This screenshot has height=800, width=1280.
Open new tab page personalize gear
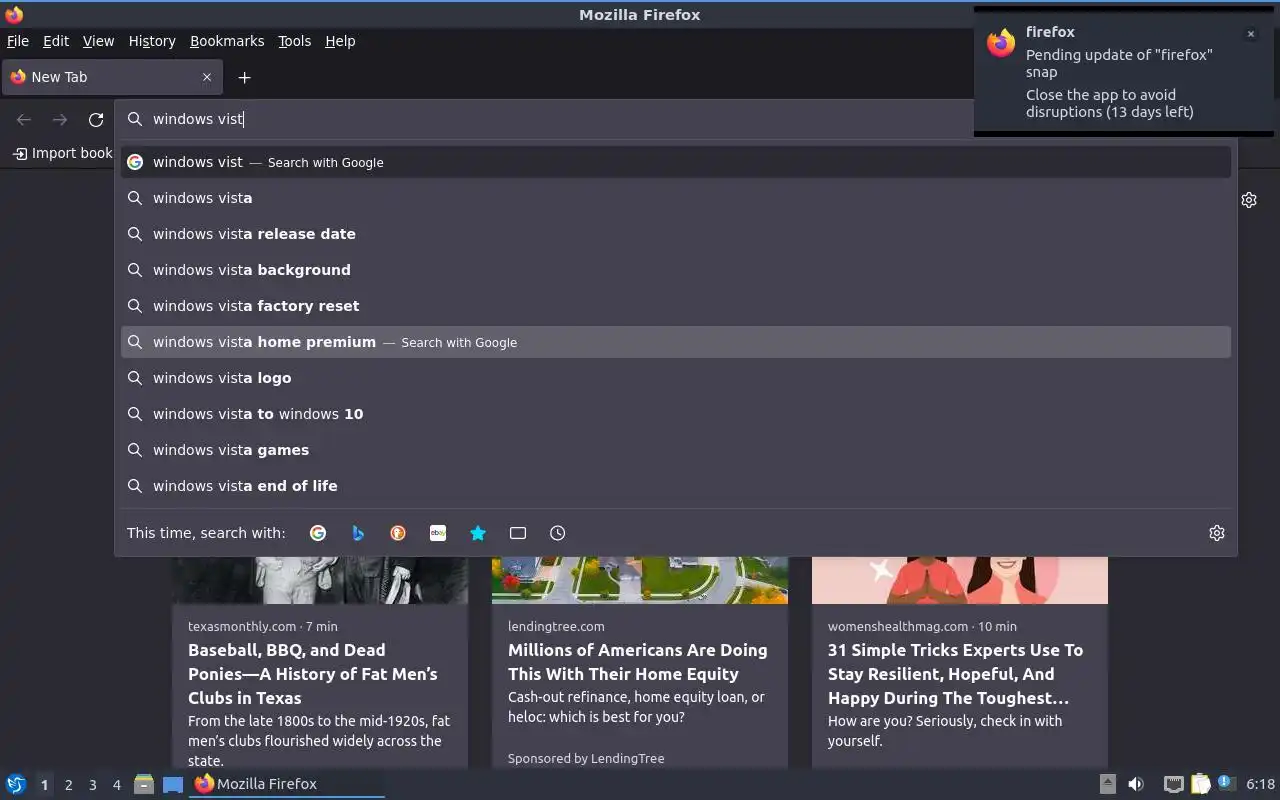[x=1249, y=200]
